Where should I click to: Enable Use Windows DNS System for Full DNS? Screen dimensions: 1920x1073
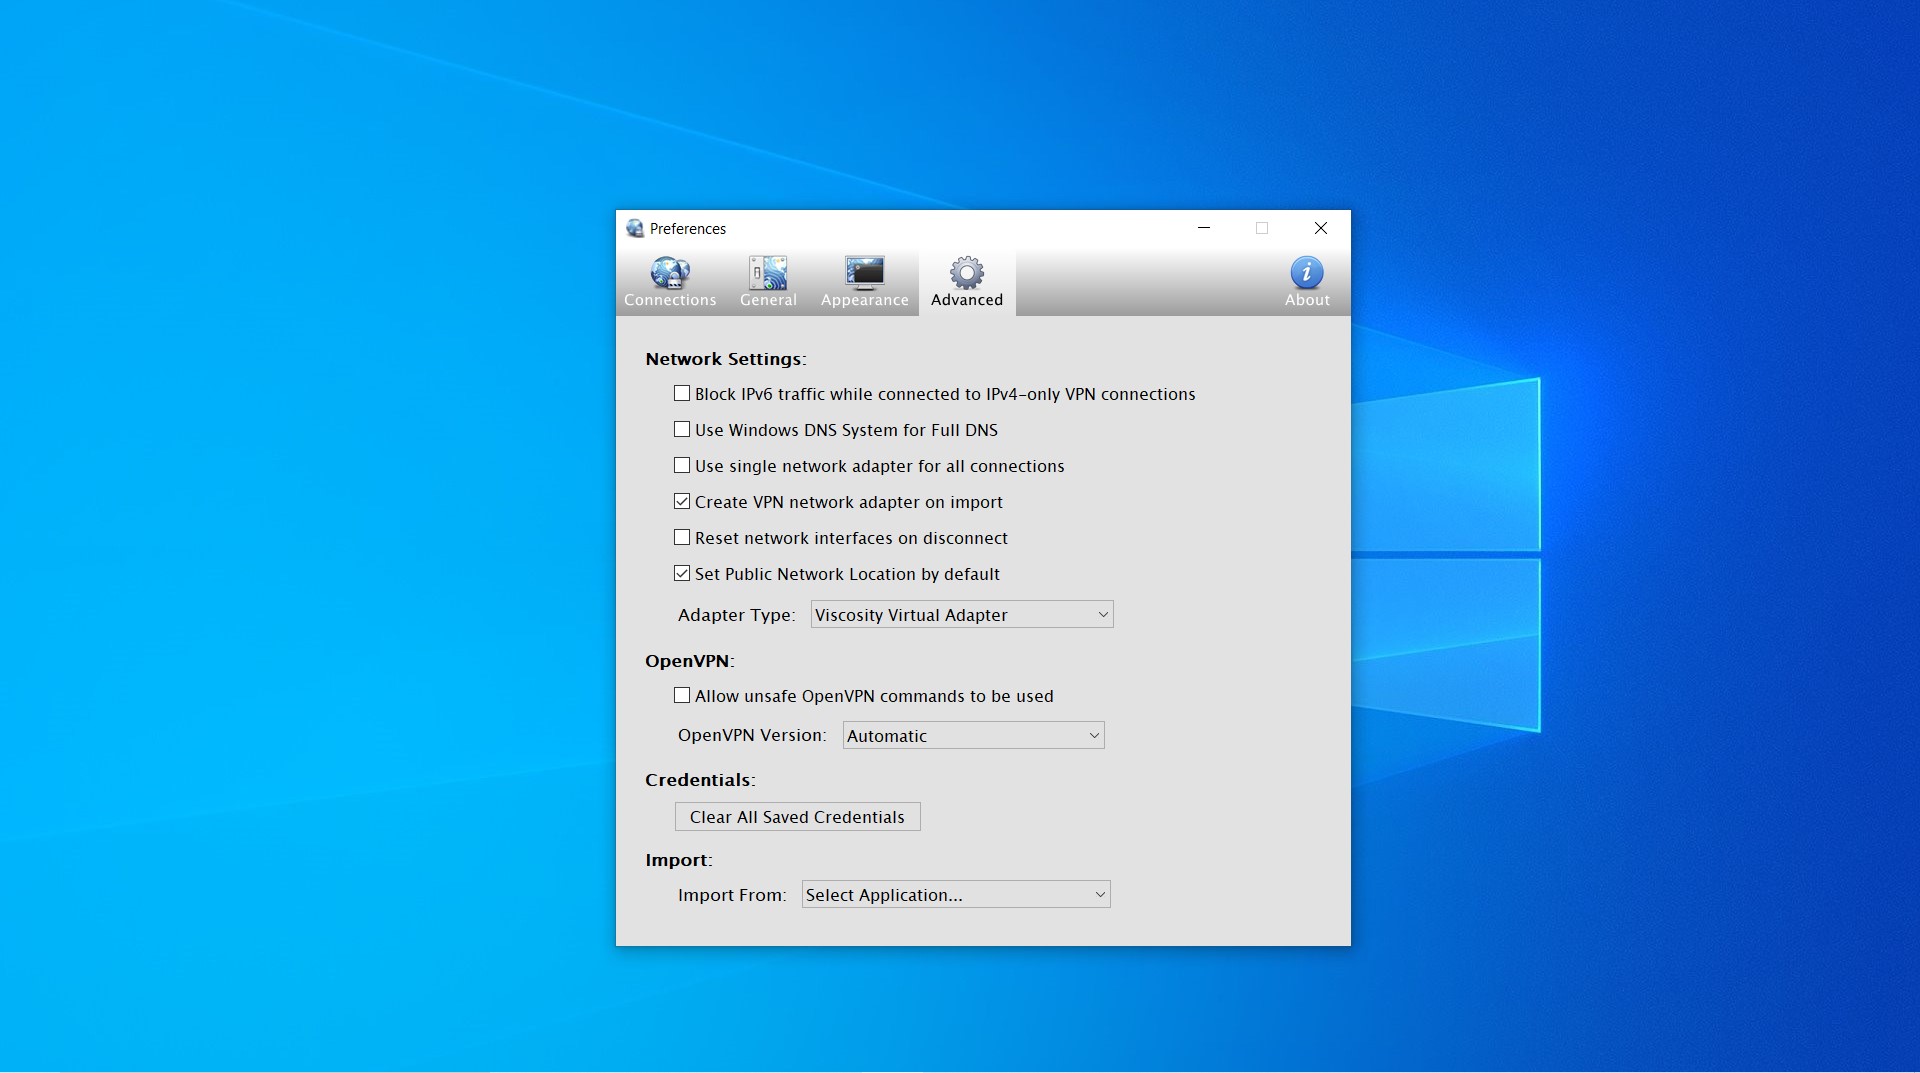click(x=682, y=430)
